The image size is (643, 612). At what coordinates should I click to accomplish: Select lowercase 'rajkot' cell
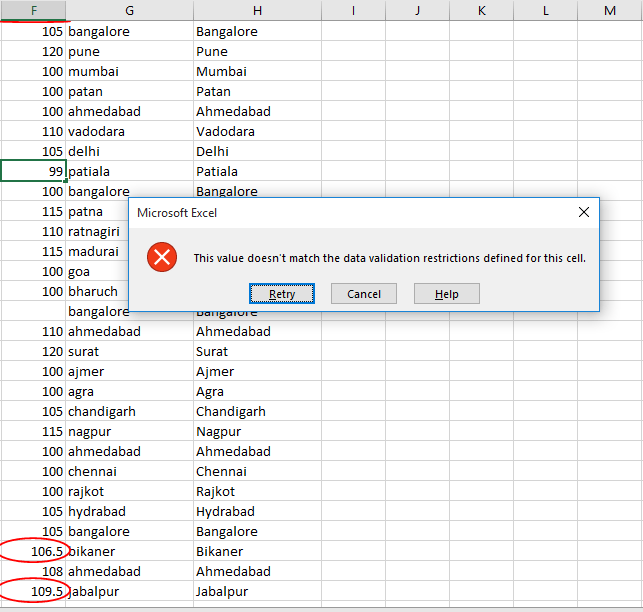point(129,491)
